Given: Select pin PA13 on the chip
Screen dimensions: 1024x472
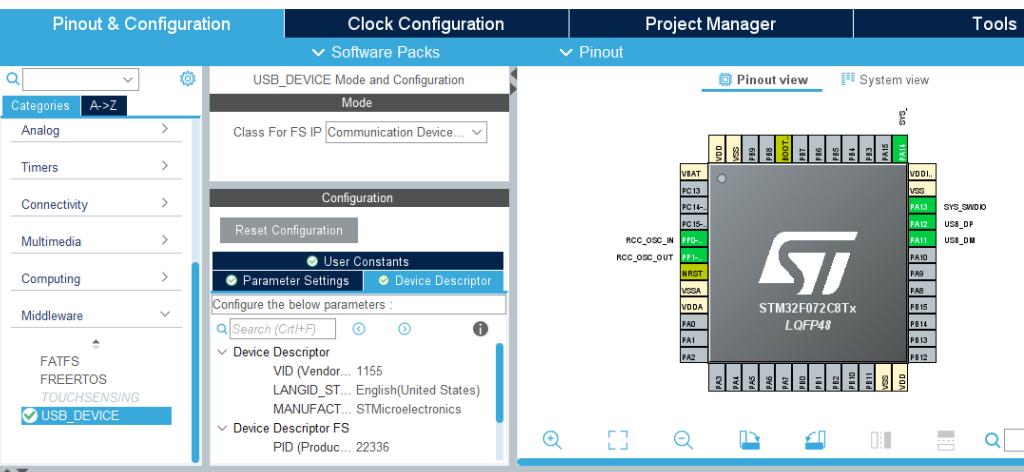Looking at the screenshot, I should (x=921, y=207).
